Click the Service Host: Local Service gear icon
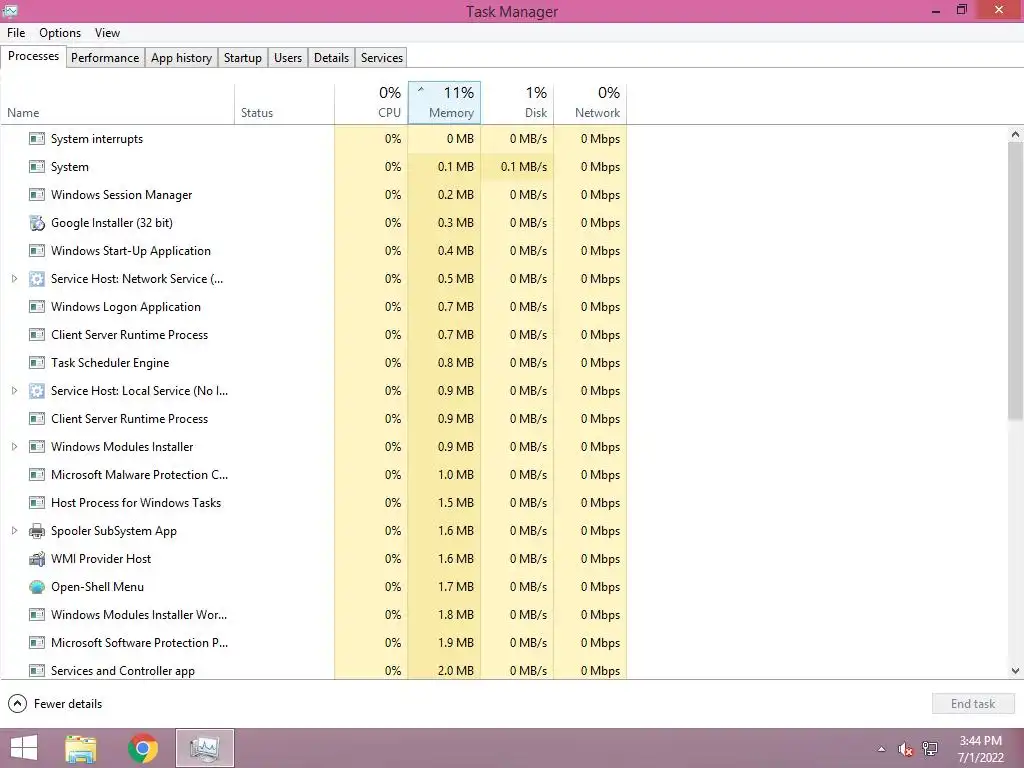 pyautogui.click(x=37, y=391)
